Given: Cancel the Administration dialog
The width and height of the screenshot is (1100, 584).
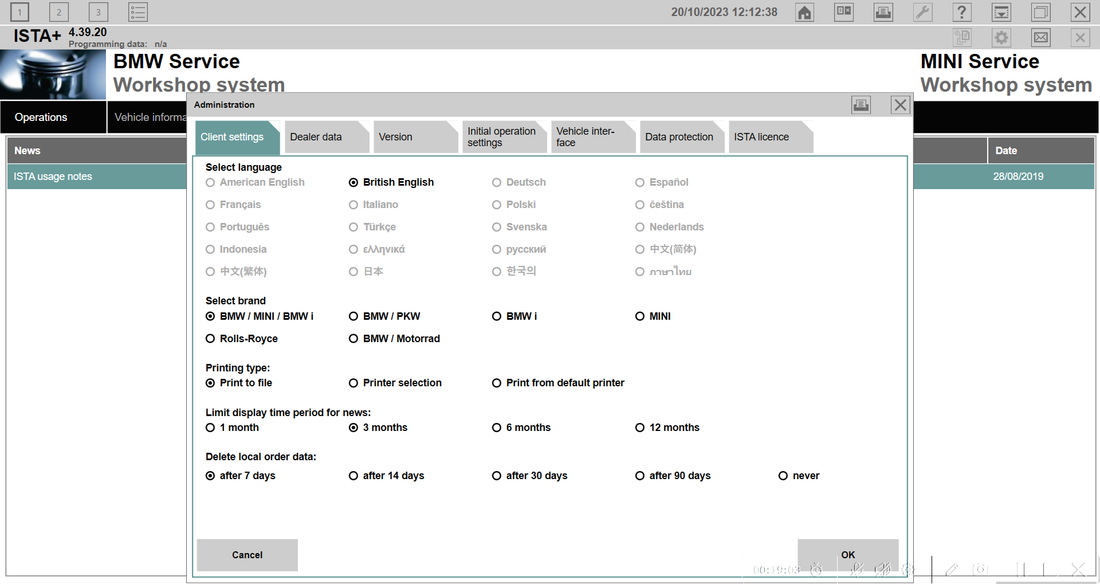Looking at the screenshot, I should [x=247, y=555].
